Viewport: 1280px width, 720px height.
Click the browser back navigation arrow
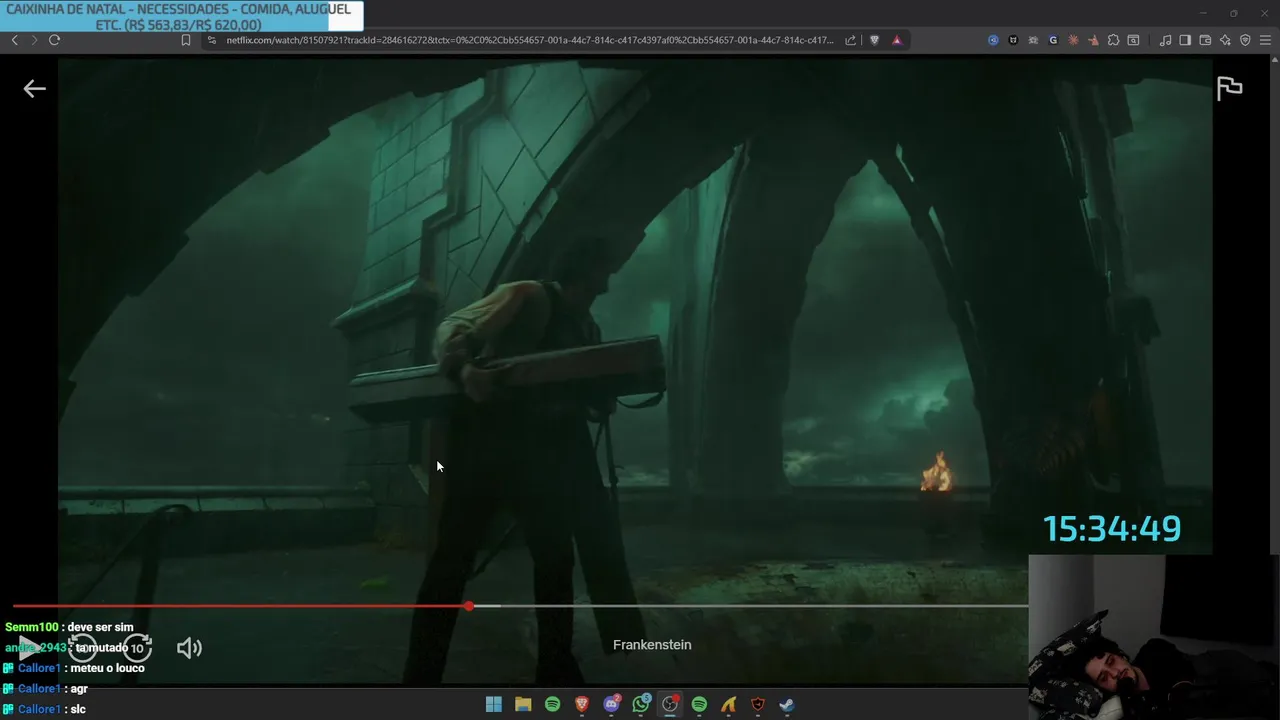(14, 40)
